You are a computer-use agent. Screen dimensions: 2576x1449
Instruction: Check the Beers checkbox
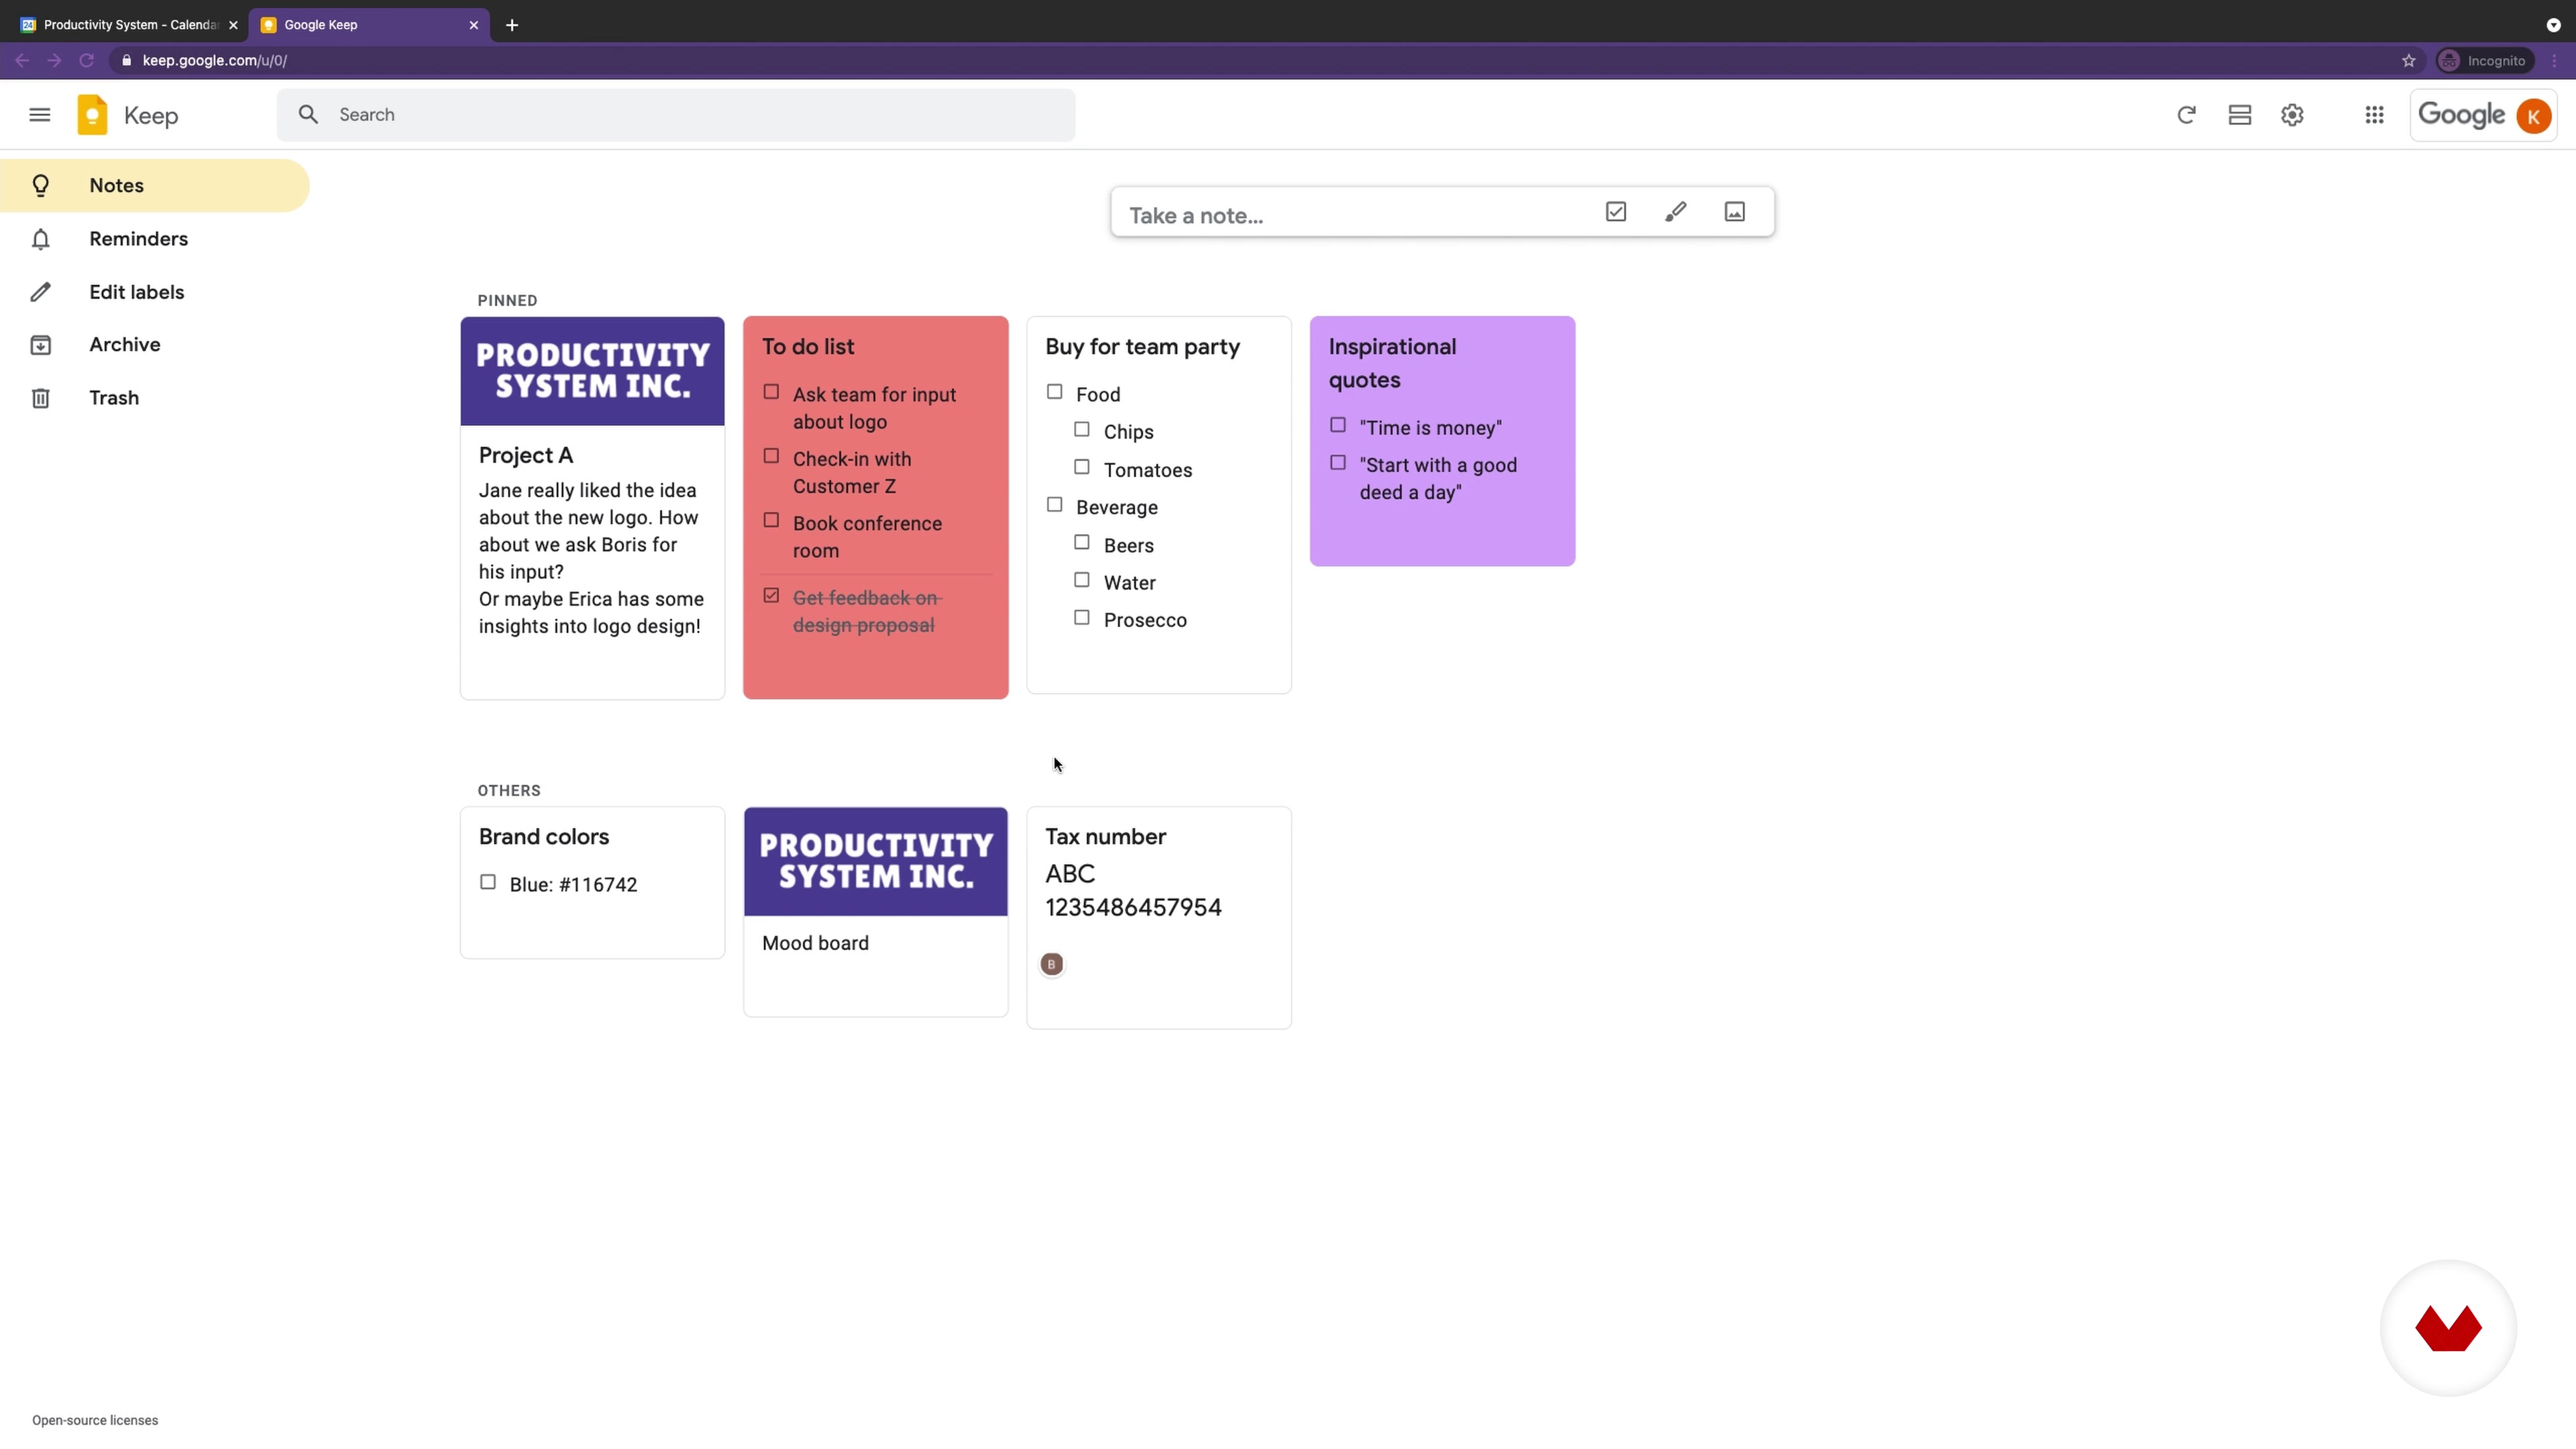click(1082, 542)
